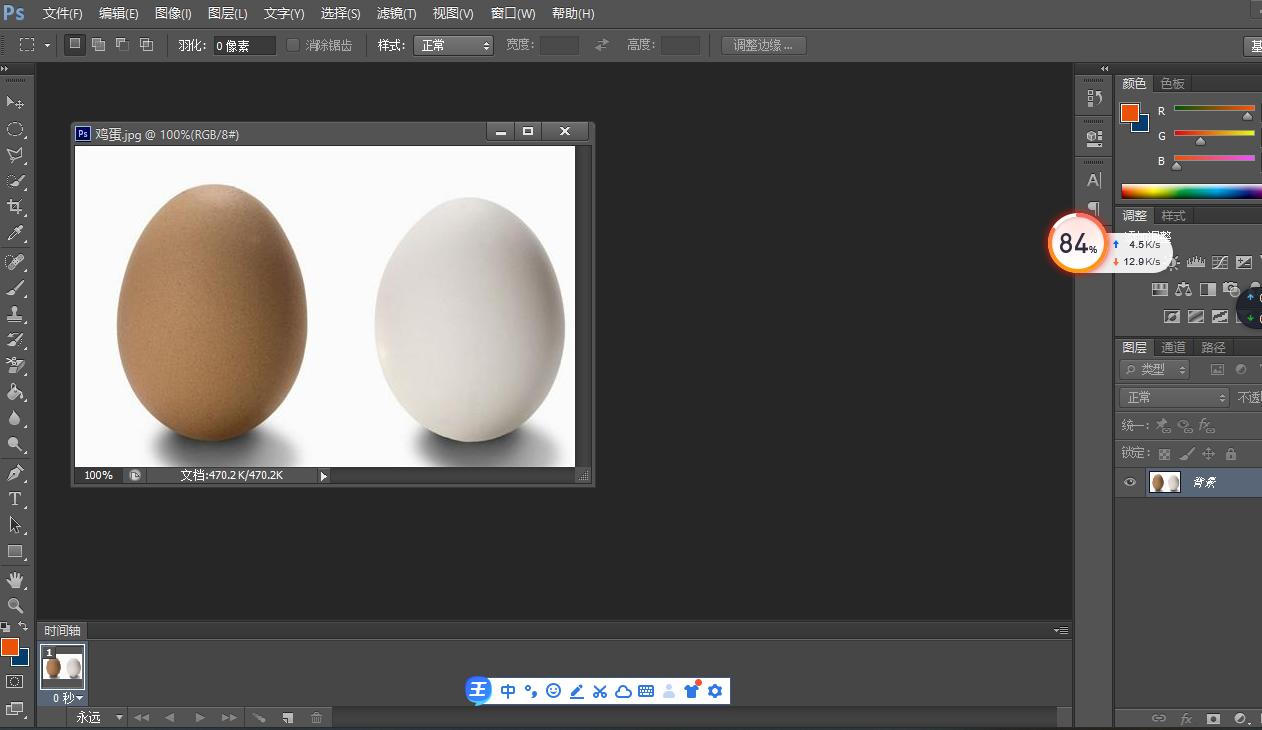Open the 永远 loop dropdown in the timeline
This screenshot has width=1262, height=730.
[x=97, y=717]
